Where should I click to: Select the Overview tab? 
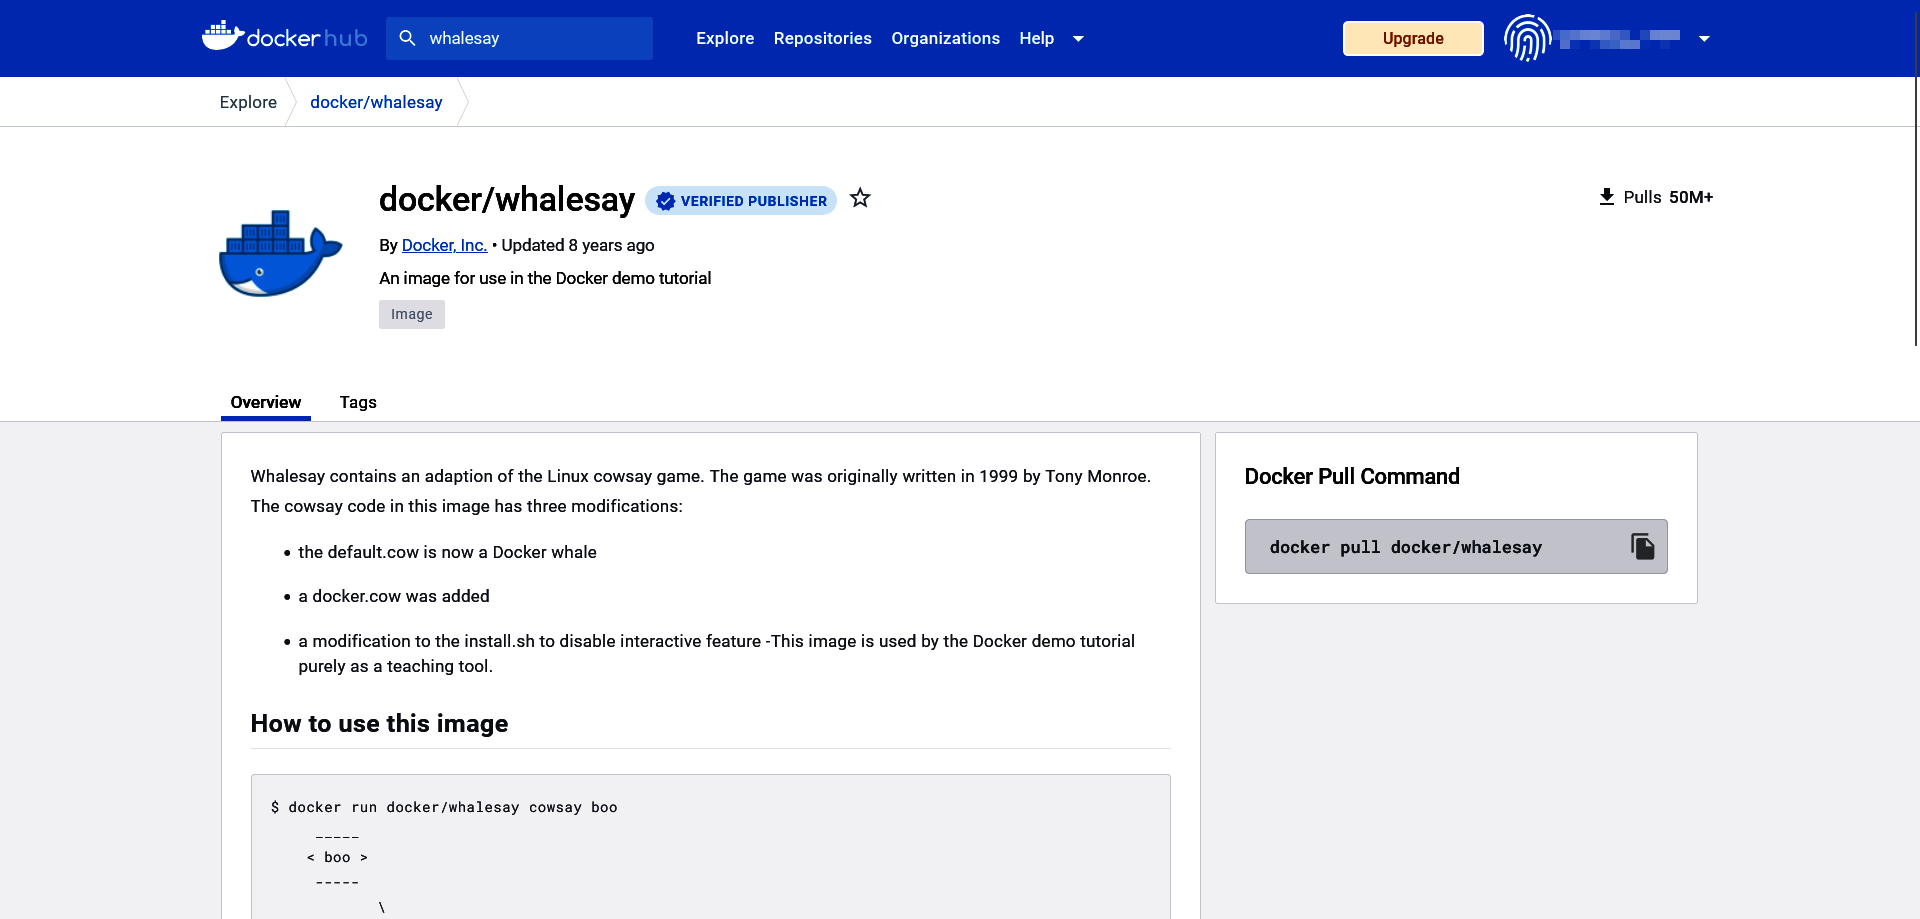tap(265, 402)
